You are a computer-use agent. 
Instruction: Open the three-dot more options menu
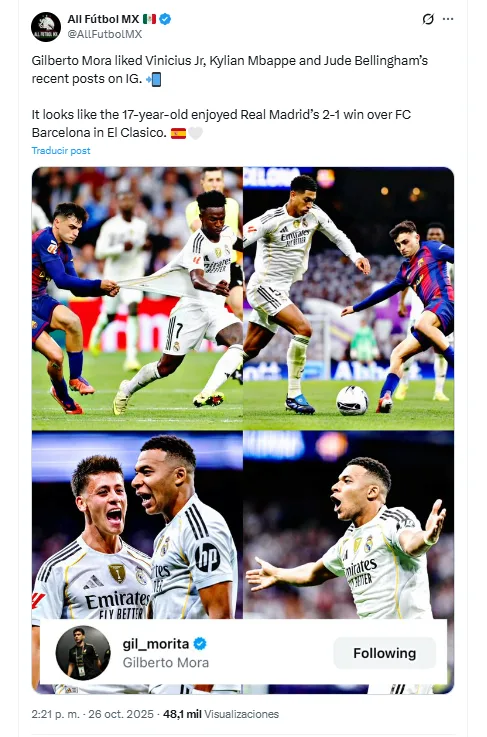click(x=448, y=19)
